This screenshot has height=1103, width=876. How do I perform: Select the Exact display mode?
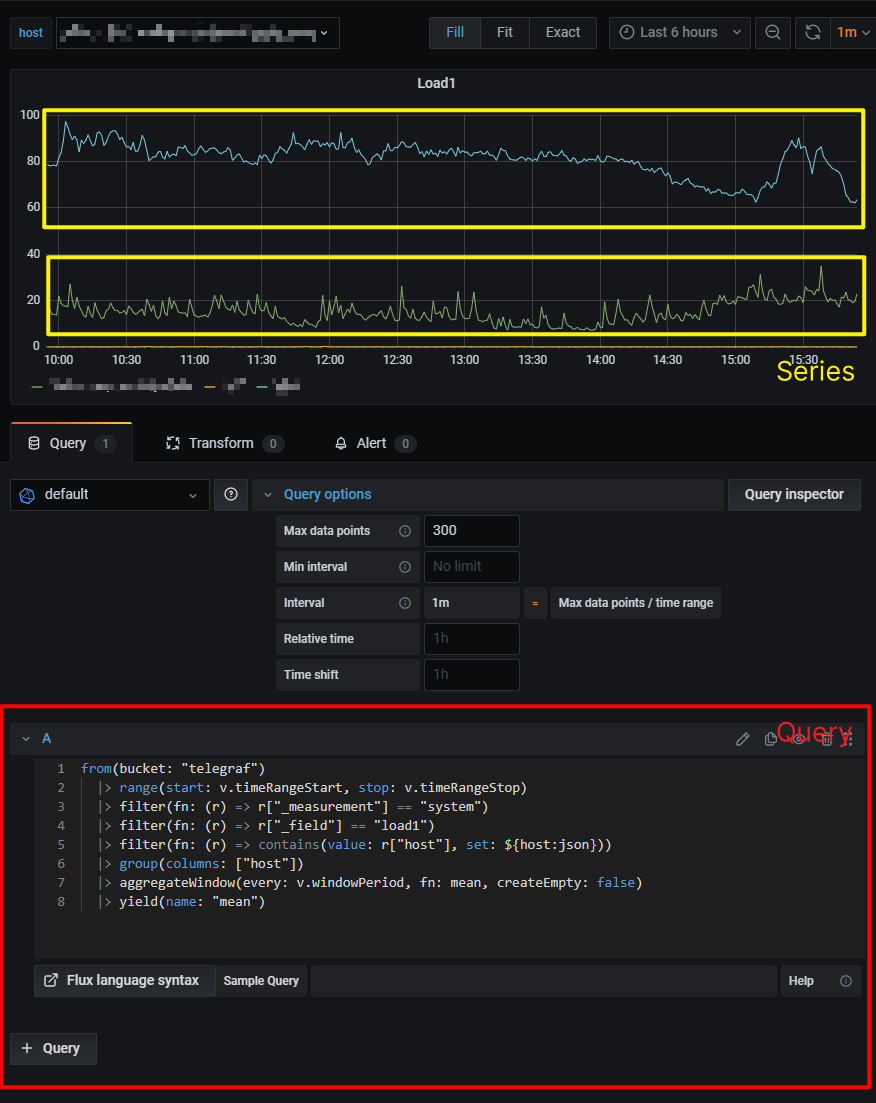coord(562,32)
